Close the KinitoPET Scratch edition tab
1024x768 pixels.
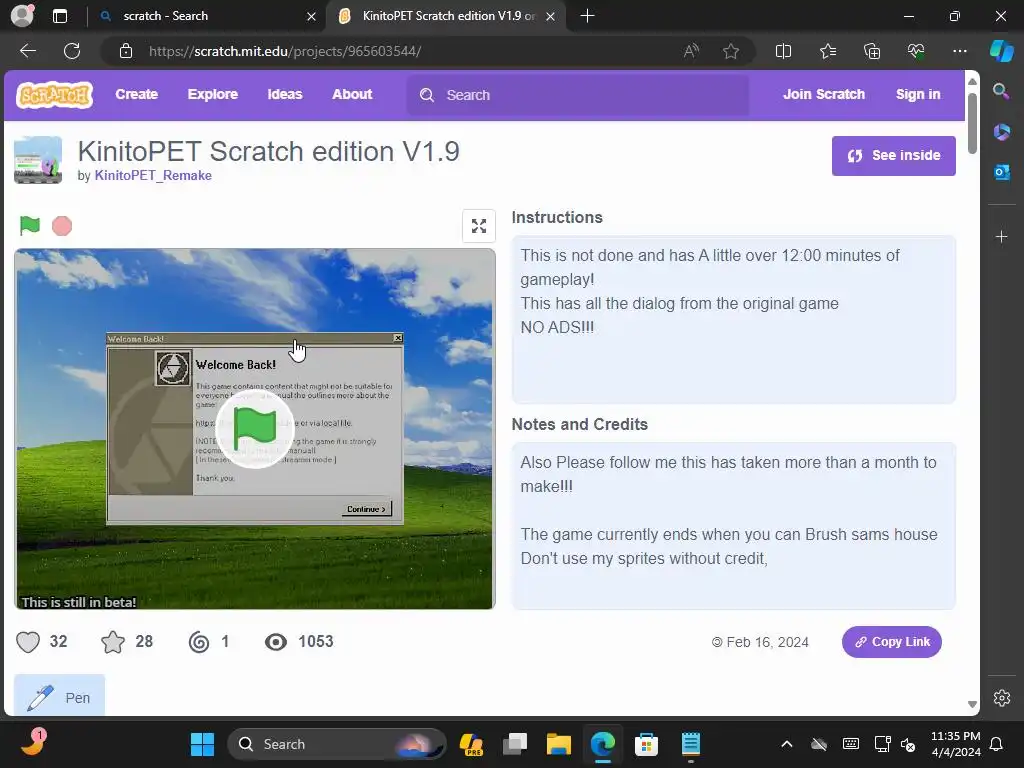[551, 16]
